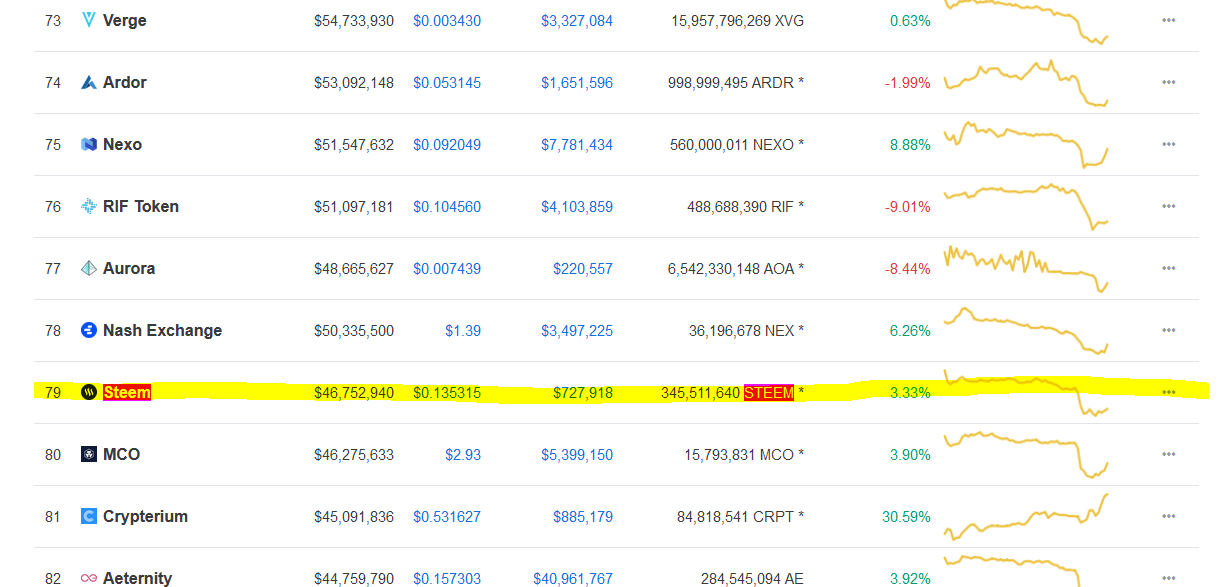Click the Nexo coin logo icon

tap(89, 144)
